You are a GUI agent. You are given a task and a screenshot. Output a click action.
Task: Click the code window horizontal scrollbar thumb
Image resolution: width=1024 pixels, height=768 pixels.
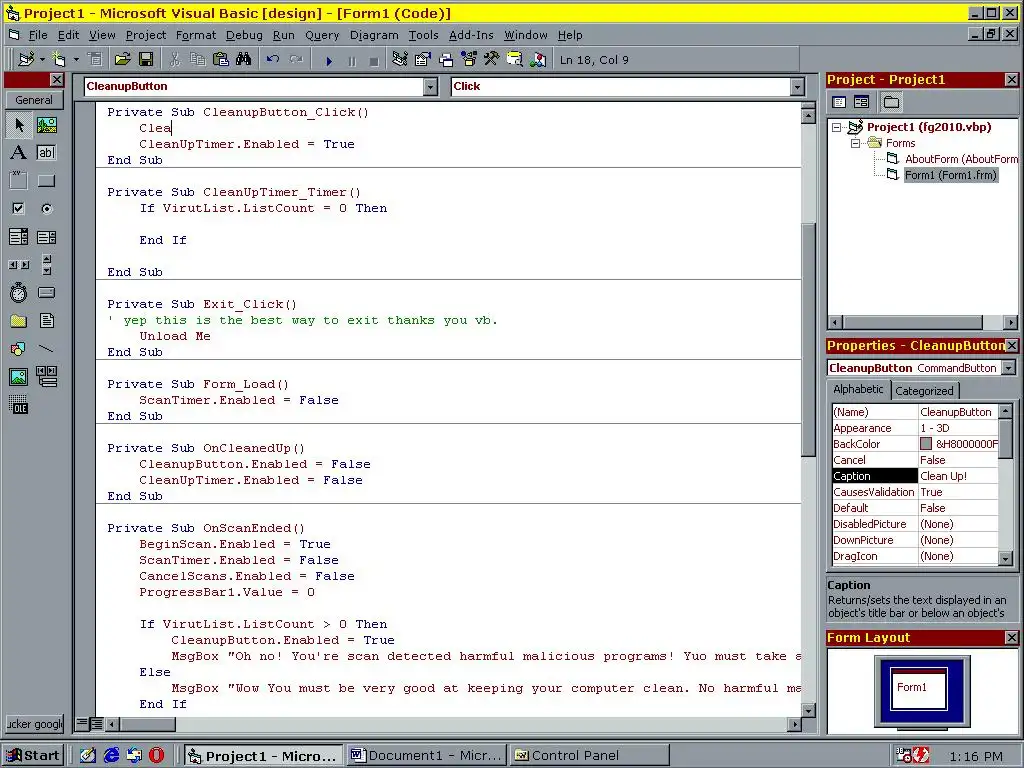point(148,724)
